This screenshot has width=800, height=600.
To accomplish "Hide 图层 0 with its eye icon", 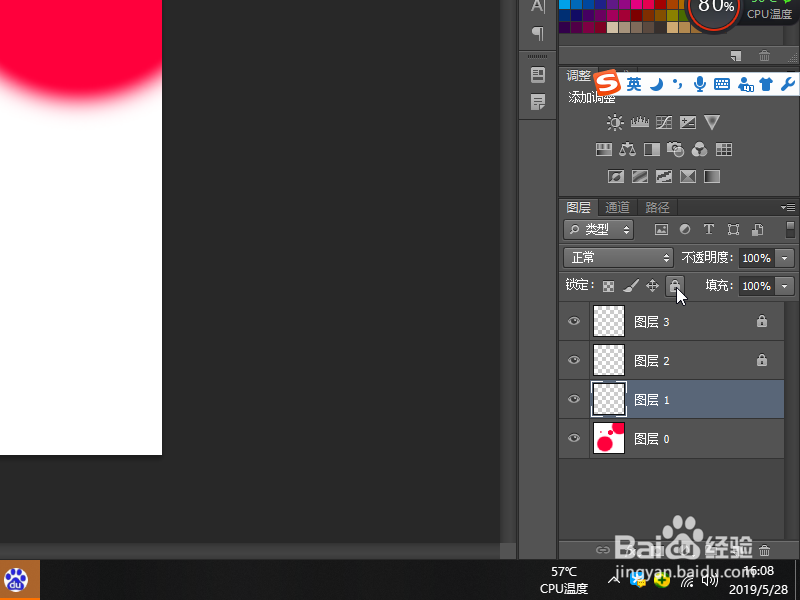I will (x=574, y=438).
